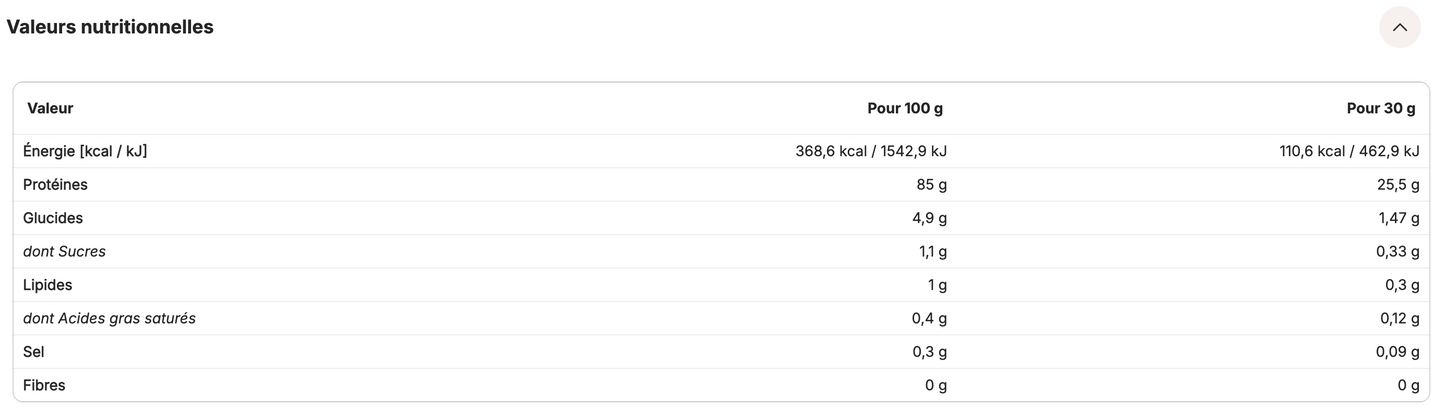Collapse the Valeurs nutritionnelles section chevron
The height and width of the screenshot is (418, 1445).
pyautogui.click(x=1399, y=27)
